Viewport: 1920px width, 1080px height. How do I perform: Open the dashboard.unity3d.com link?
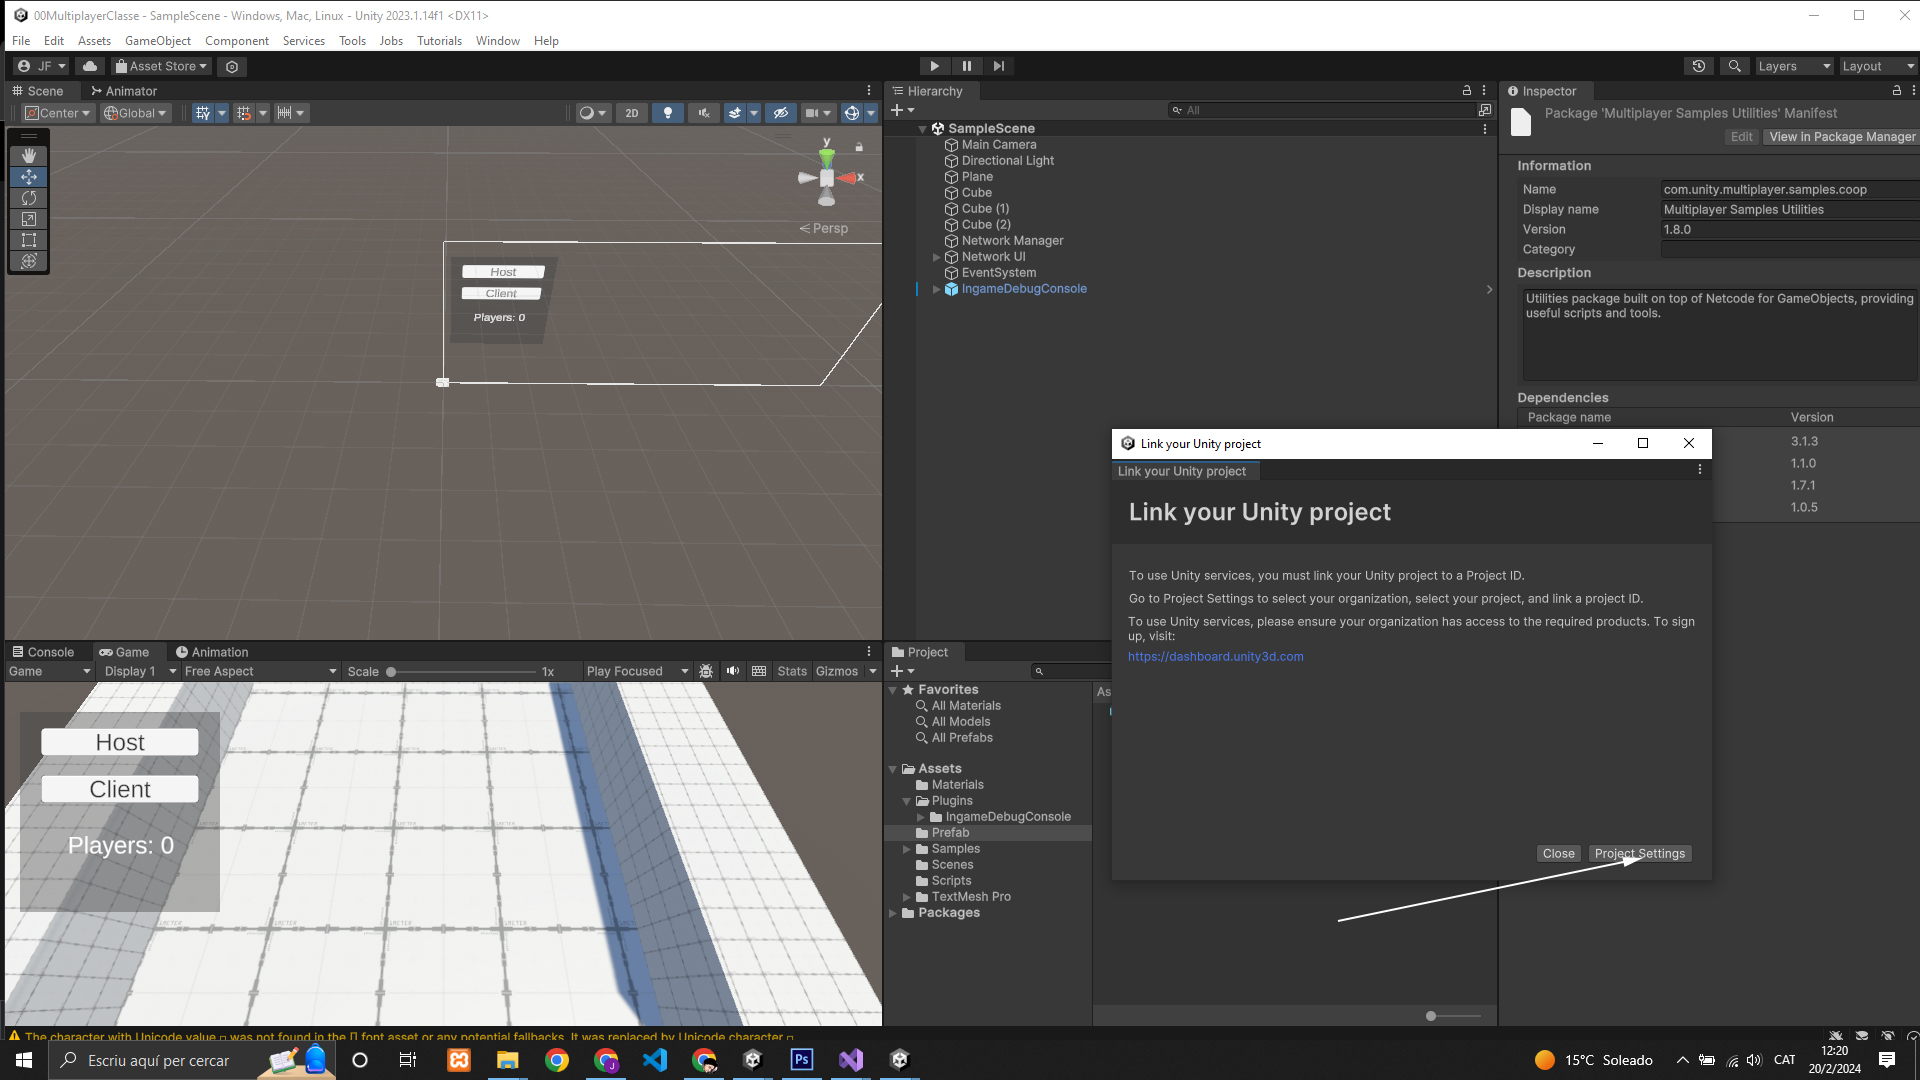point(1215,657)
